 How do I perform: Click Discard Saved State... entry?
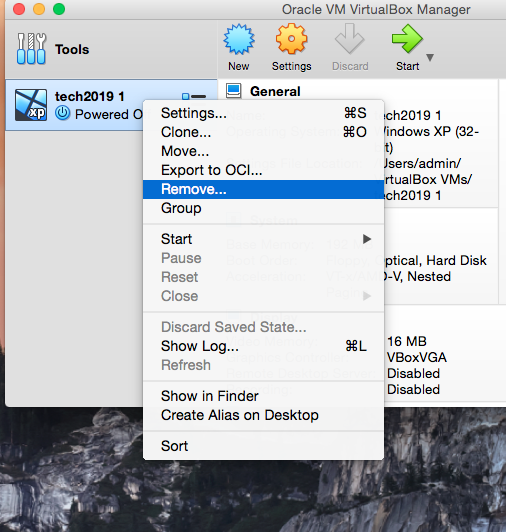[x=263, y=327]
